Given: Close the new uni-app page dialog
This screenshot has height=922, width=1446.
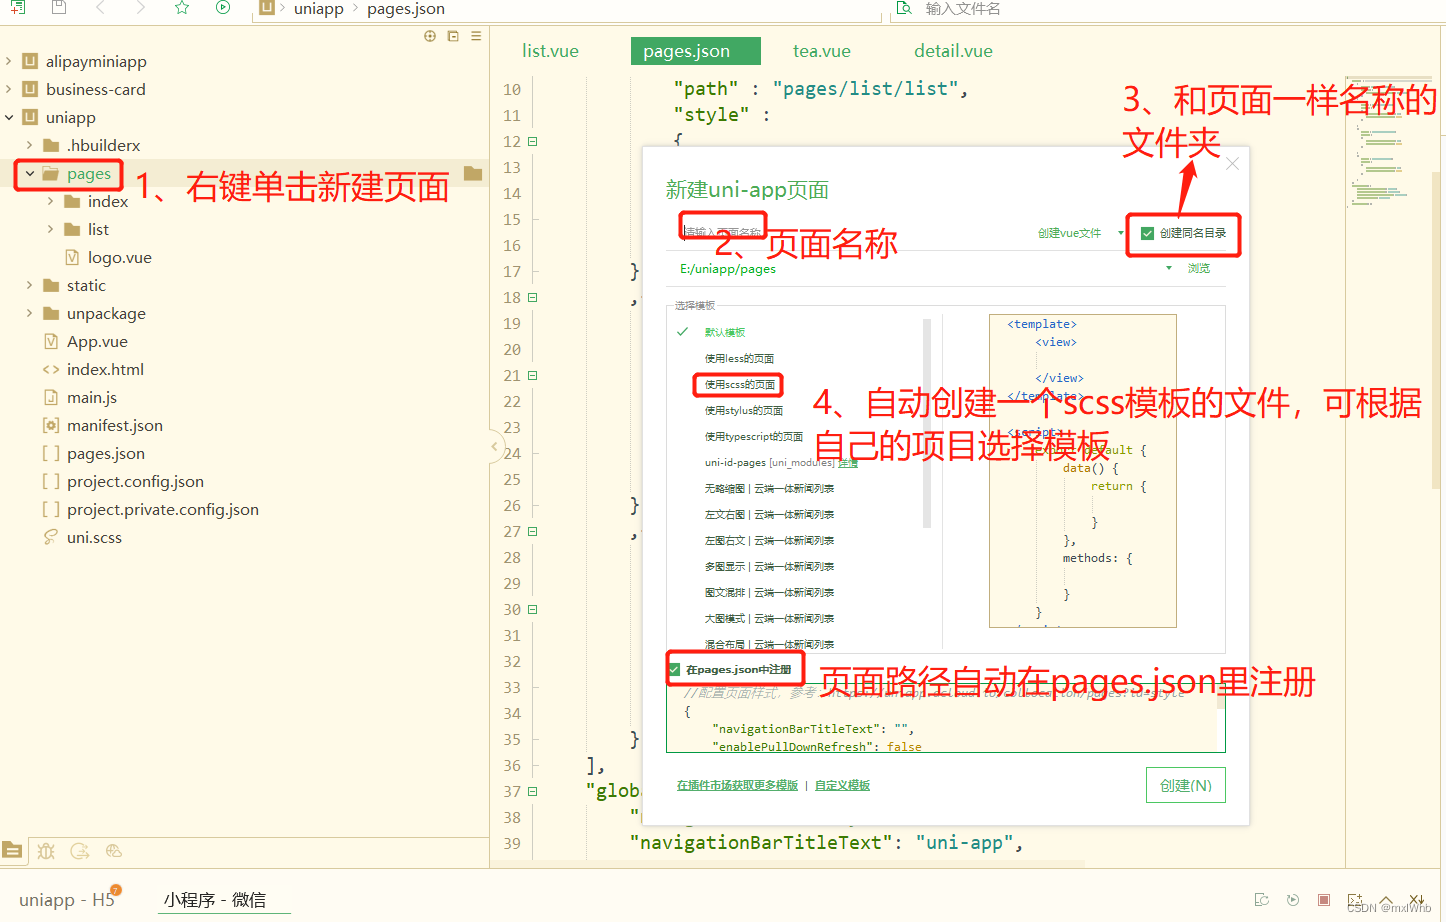Looking at the screenshot, I should (1232, 164).
